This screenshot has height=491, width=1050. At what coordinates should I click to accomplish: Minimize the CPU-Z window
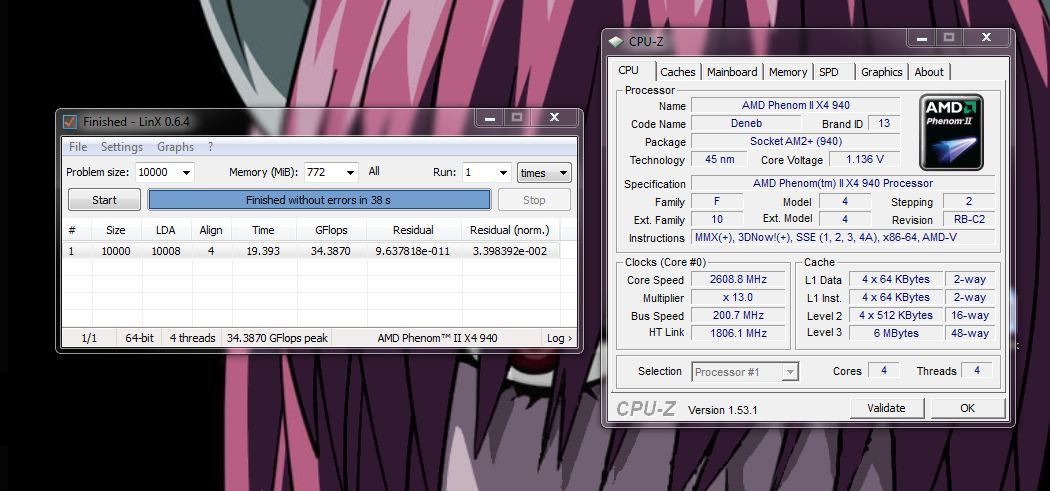pos(923,38)
